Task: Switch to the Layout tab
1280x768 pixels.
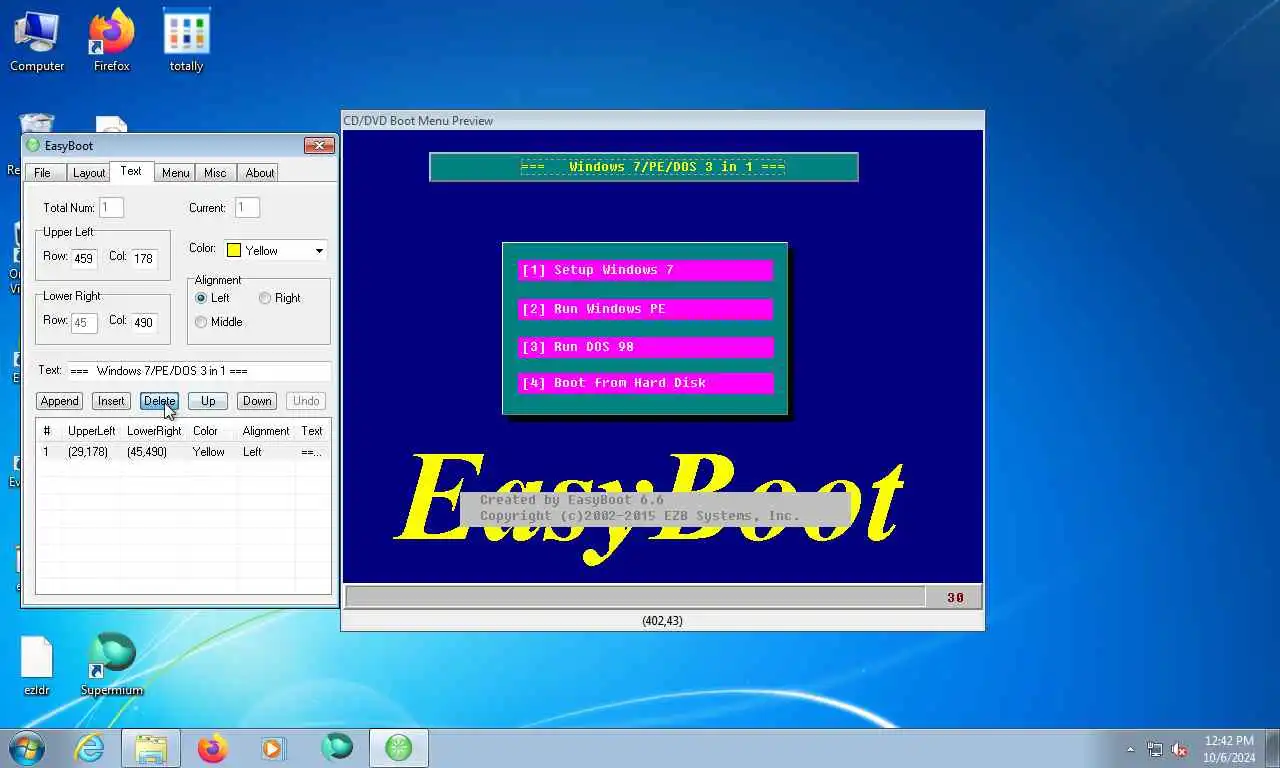Action: (x=89, y=173)
